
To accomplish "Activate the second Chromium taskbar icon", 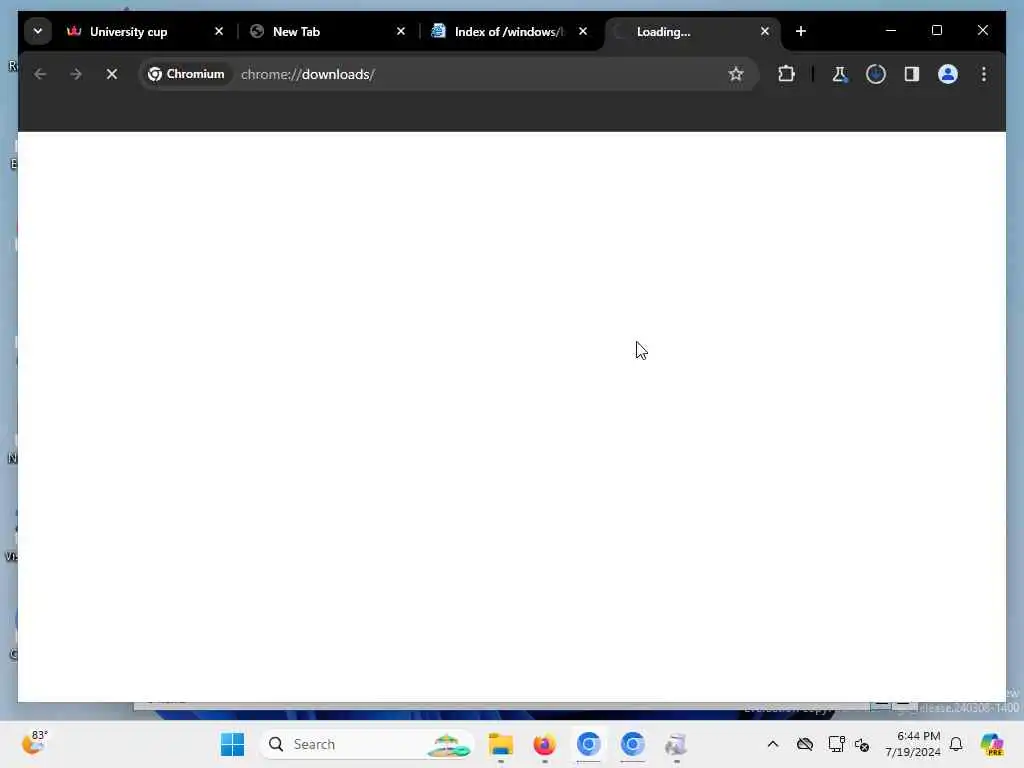I will tap(632, 744).
